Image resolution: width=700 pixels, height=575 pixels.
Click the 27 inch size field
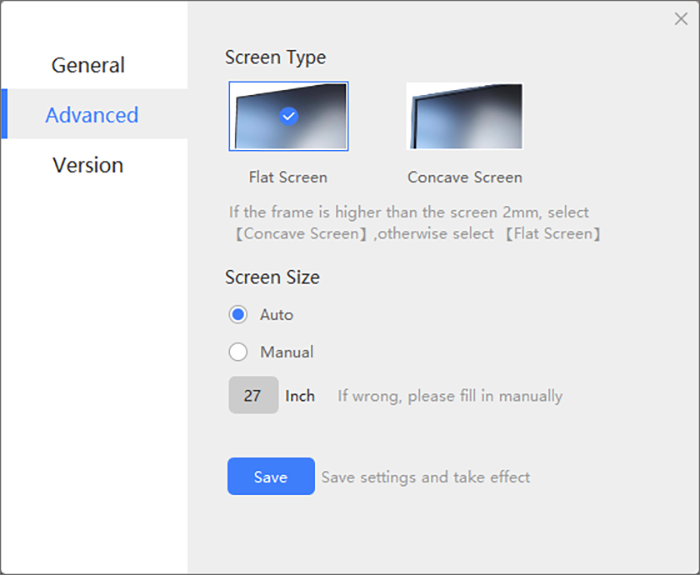[x=254, y=395]
